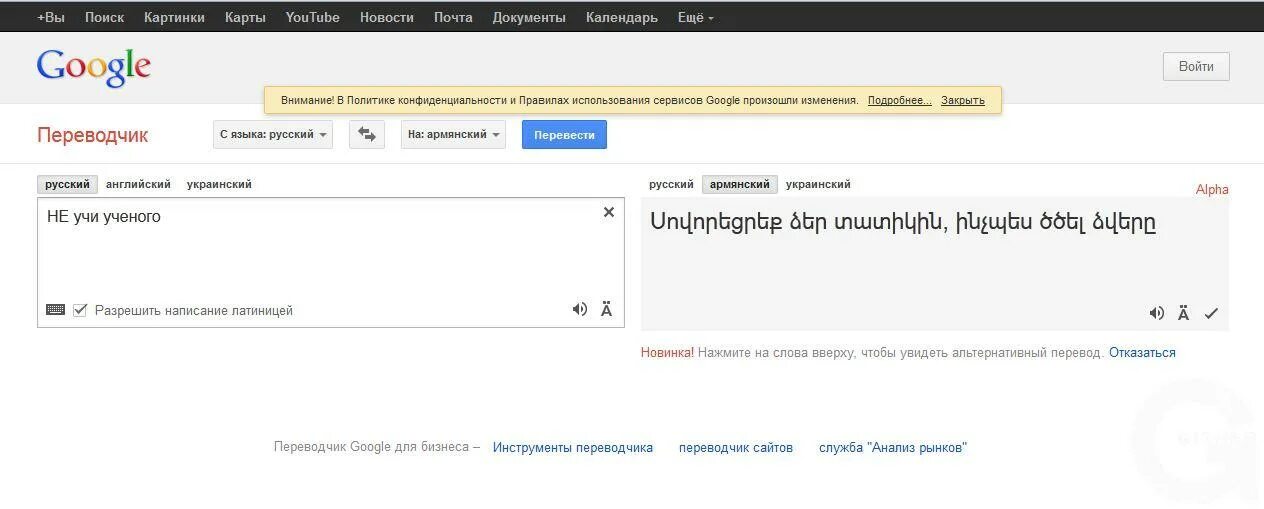Open the 'На: армянский' dropdown
The width and height of the screenshot is (1264, 509).
[453, 134]
